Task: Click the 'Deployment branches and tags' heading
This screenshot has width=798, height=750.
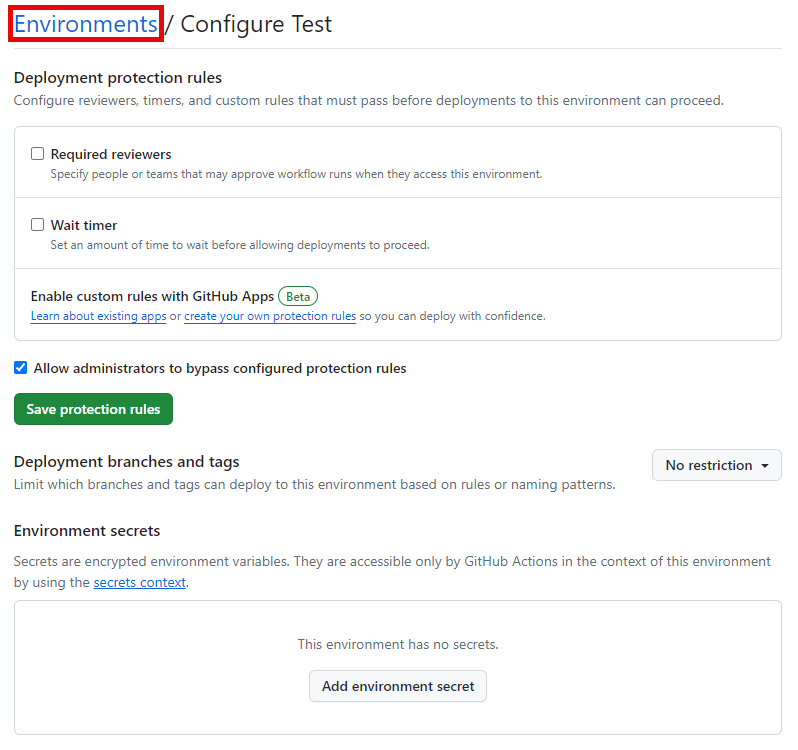Action: [126, 461]
